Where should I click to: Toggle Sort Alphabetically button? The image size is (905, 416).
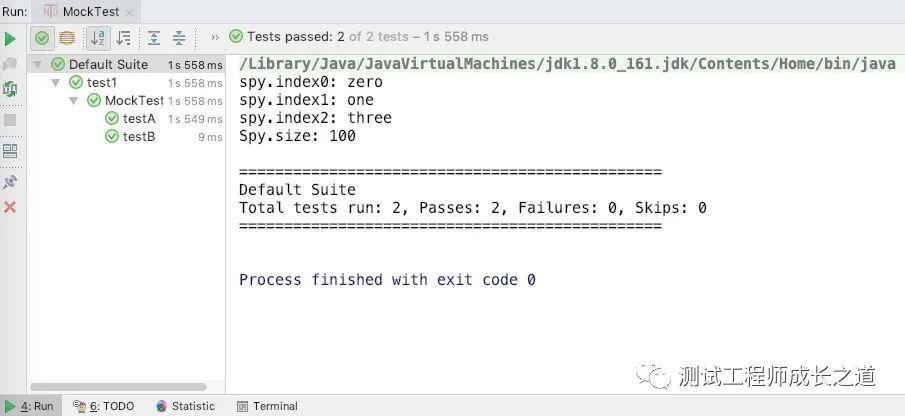98,38
